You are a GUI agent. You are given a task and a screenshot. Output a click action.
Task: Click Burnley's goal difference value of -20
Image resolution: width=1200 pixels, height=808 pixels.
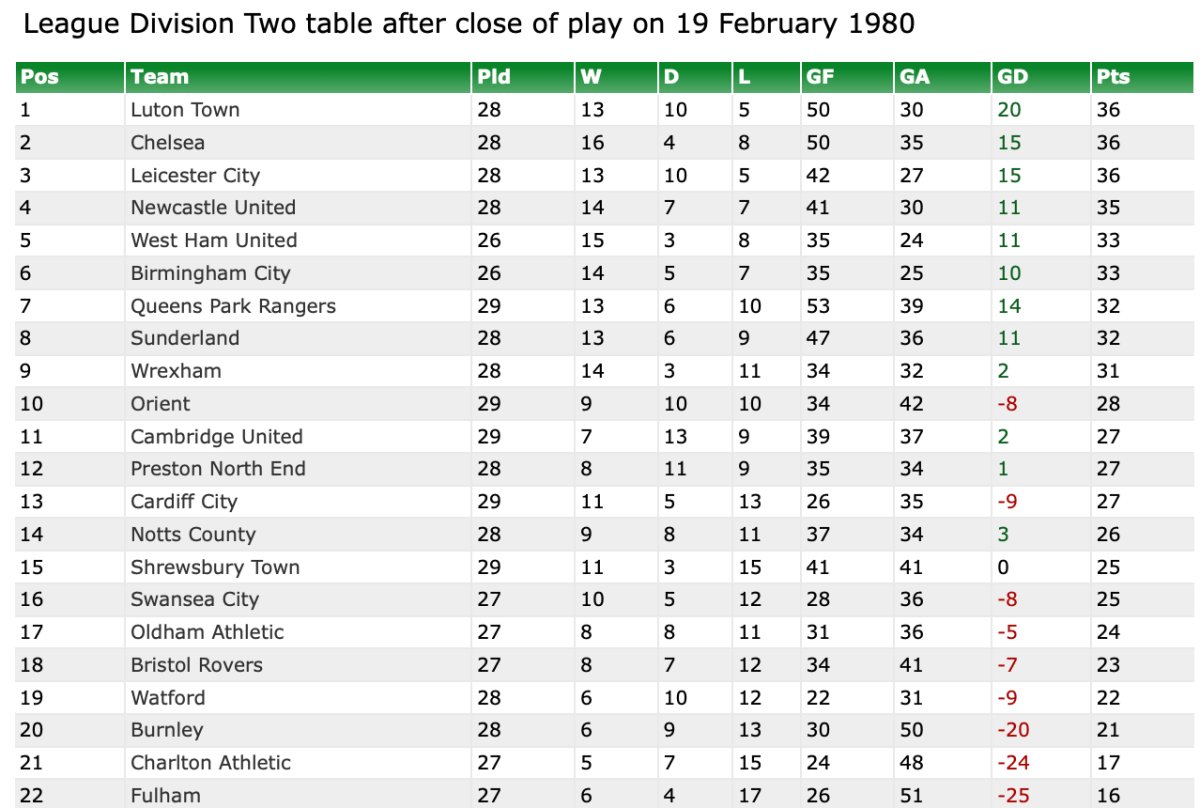click(1013, 730)
